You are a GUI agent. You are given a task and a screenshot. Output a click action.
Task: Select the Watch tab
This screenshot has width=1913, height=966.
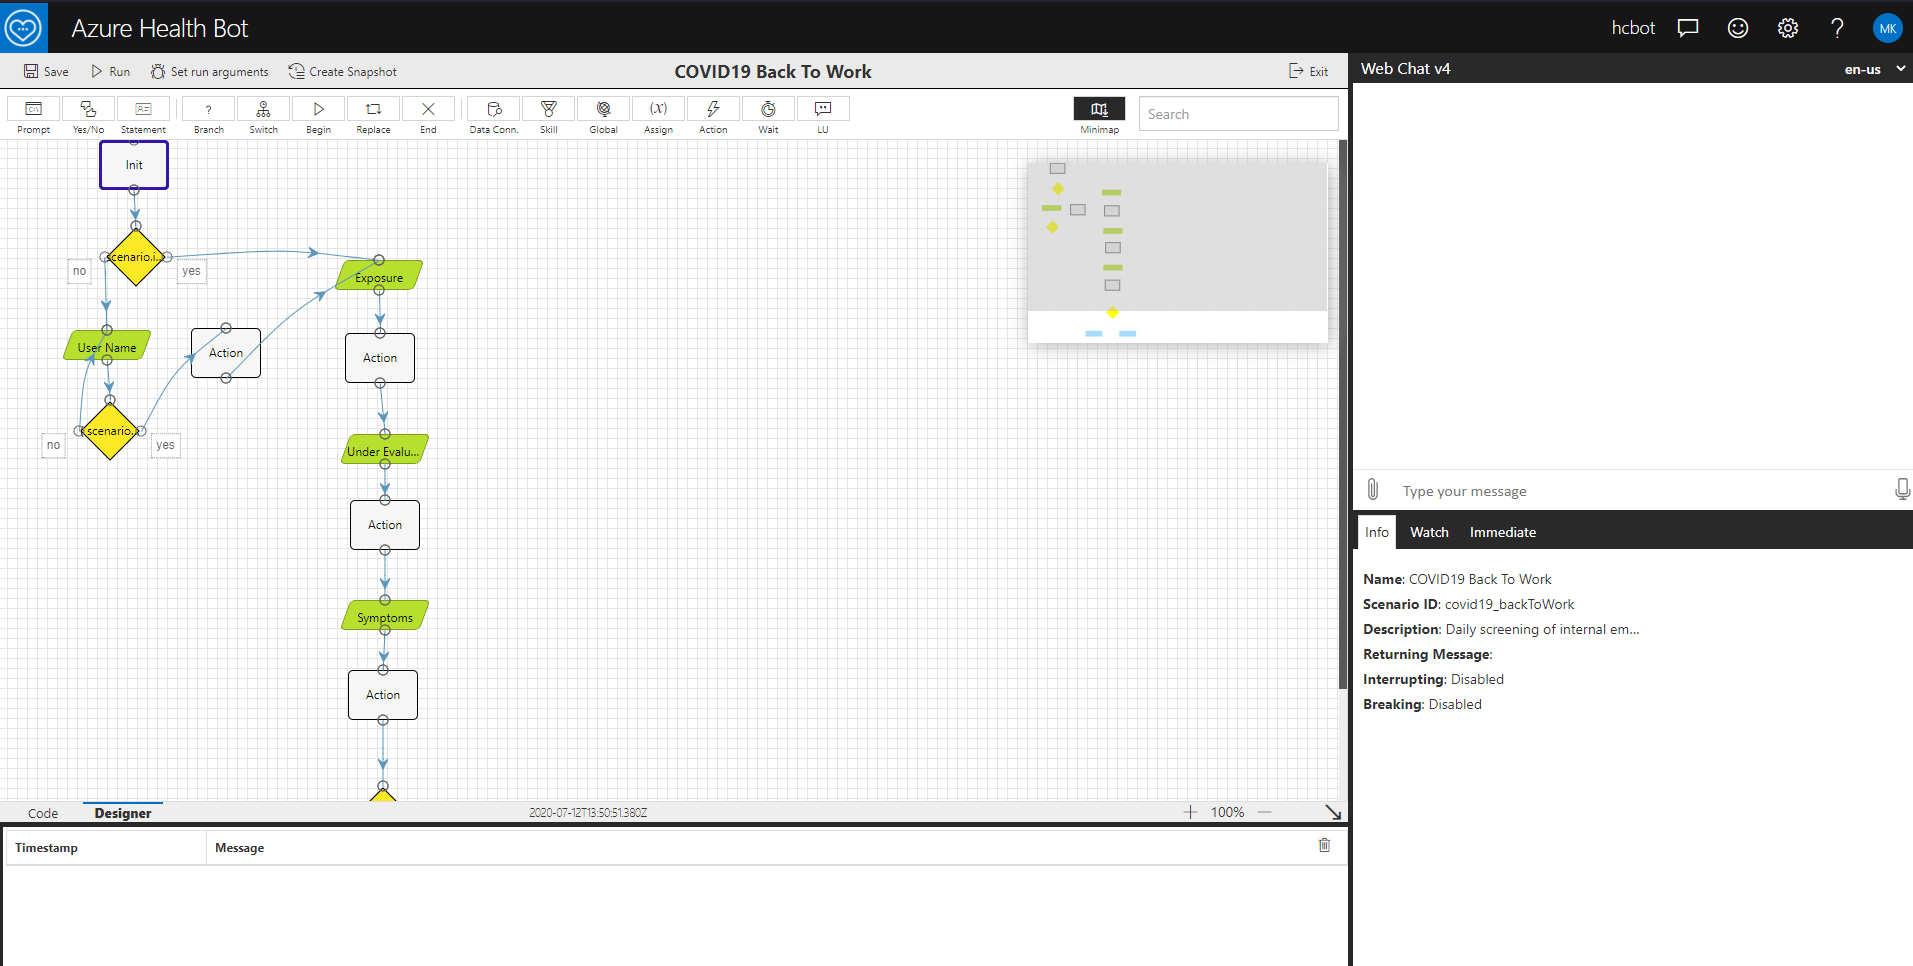(x=1429, y=532)
